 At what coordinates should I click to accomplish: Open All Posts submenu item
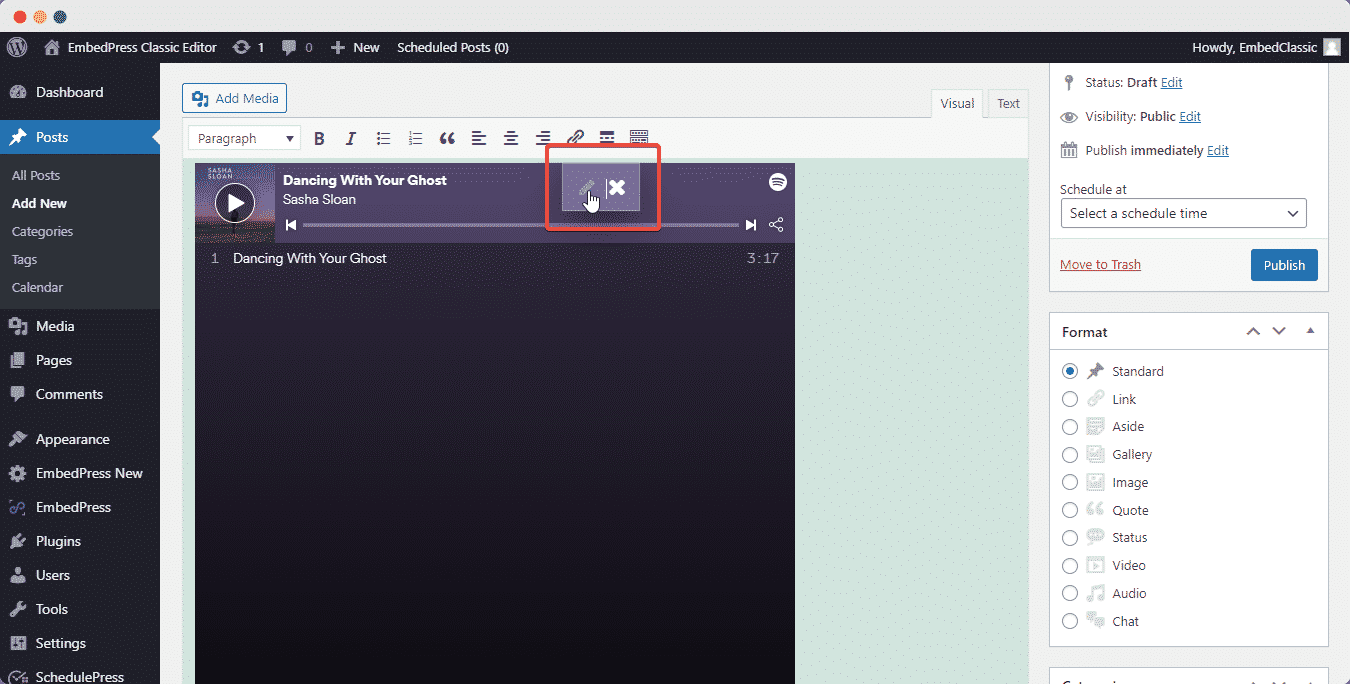tap(36, 175)
